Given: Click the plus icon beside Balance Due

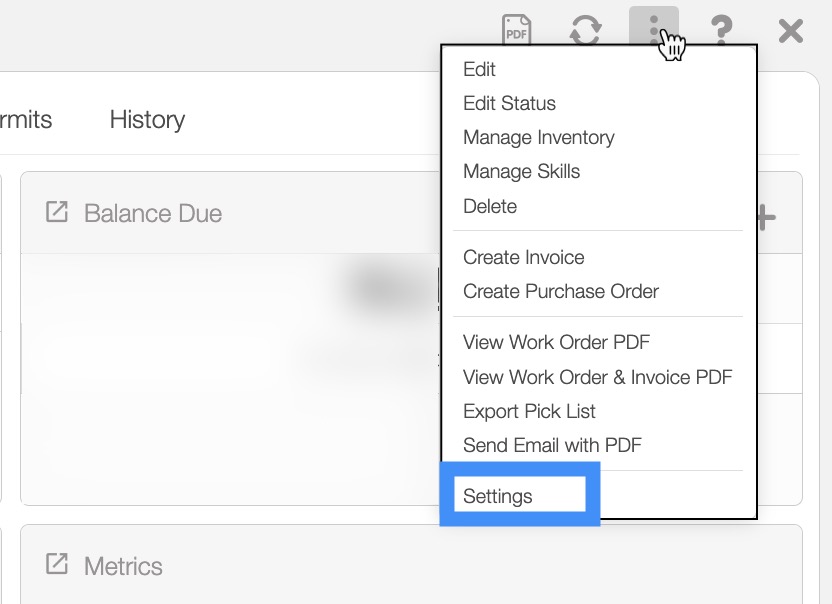Looking at the screenshot, I should 765,216.
